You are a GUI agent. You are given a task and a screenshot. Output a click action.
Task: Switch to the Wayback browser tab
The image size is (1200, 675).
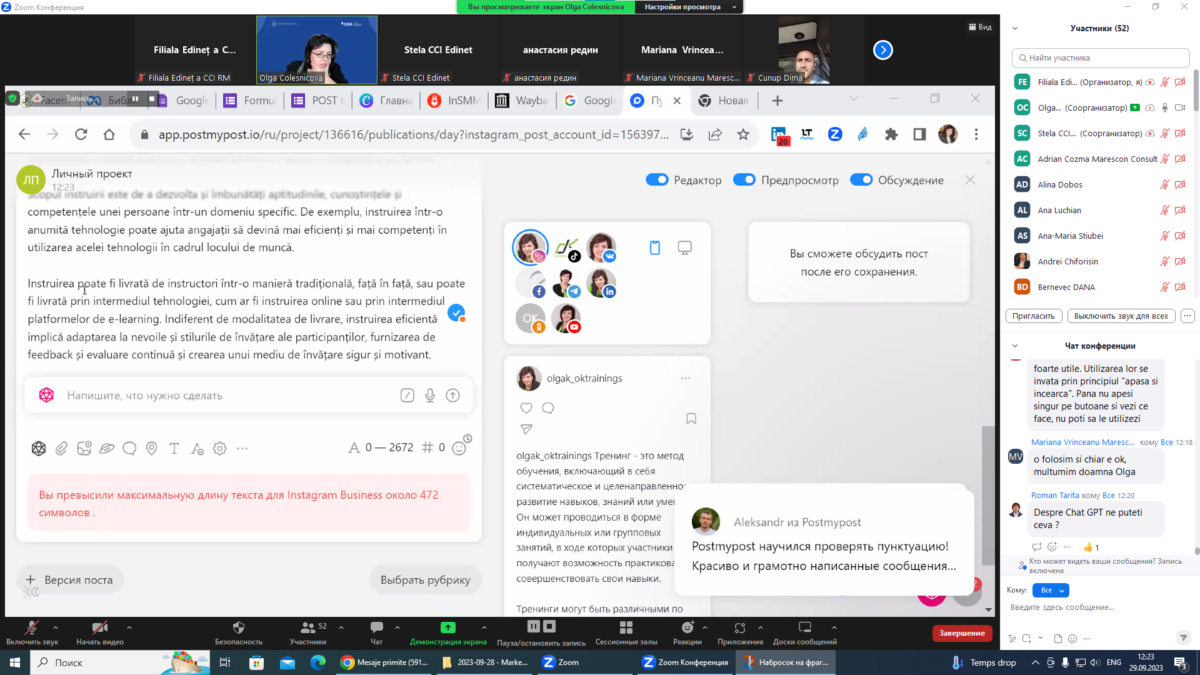[x=524, y=100]
